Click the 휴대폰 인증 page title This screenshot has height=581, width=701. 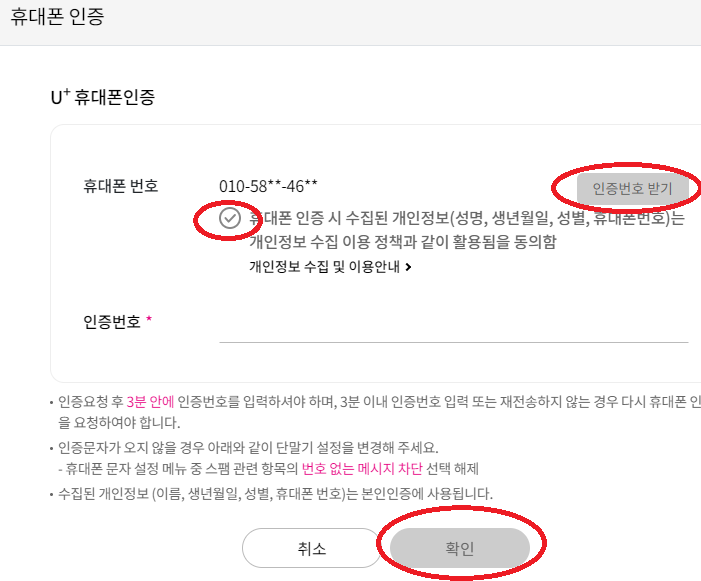pyautogui.click(x=56, y=17)
